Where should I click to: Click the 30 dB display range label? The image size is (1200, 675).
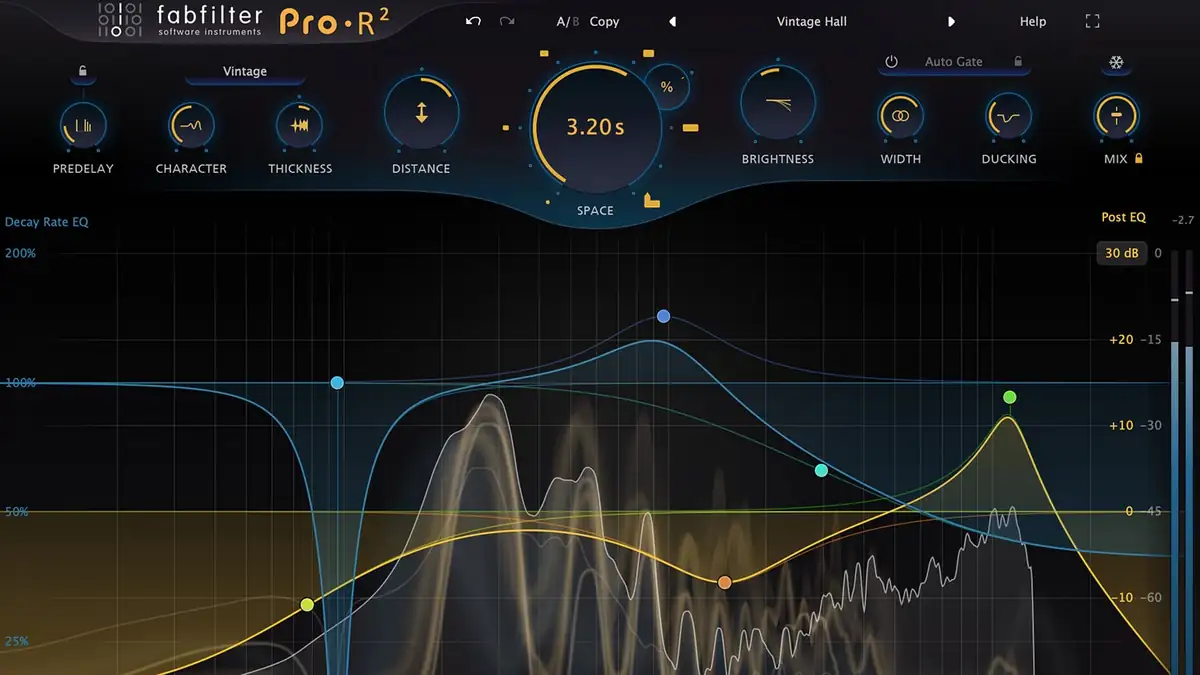pos(1122,253)
